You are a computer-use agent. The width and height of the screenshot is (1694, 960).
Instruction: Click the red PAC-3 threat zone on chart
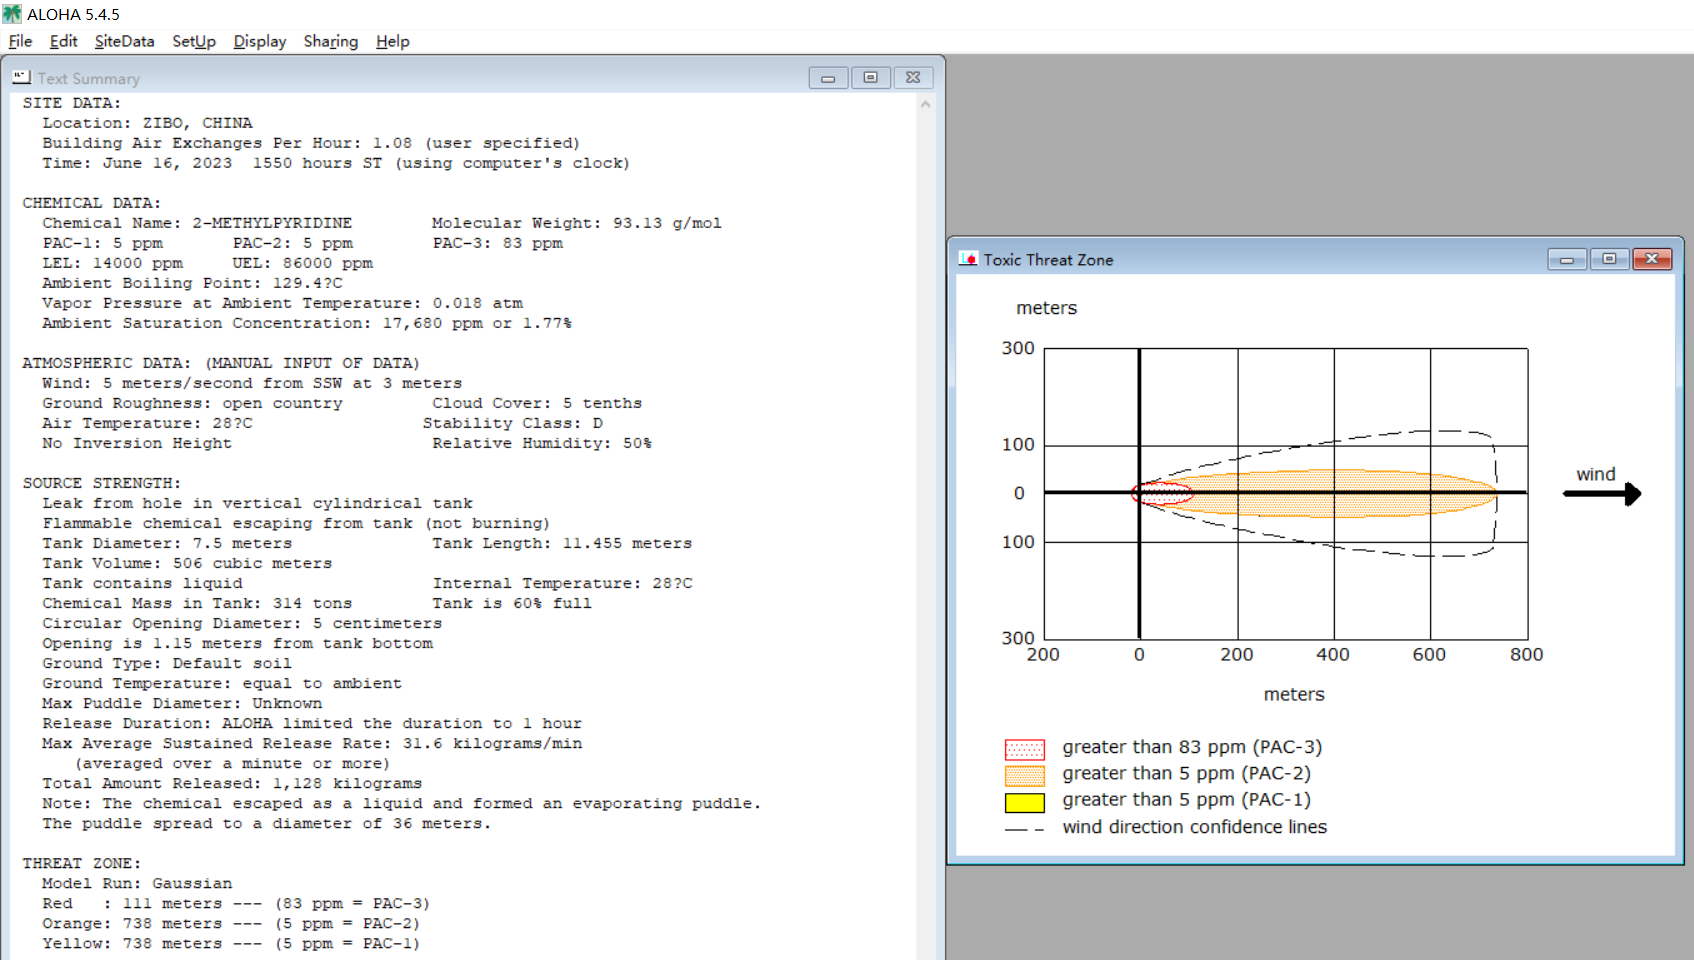[x=1162, y=493]
